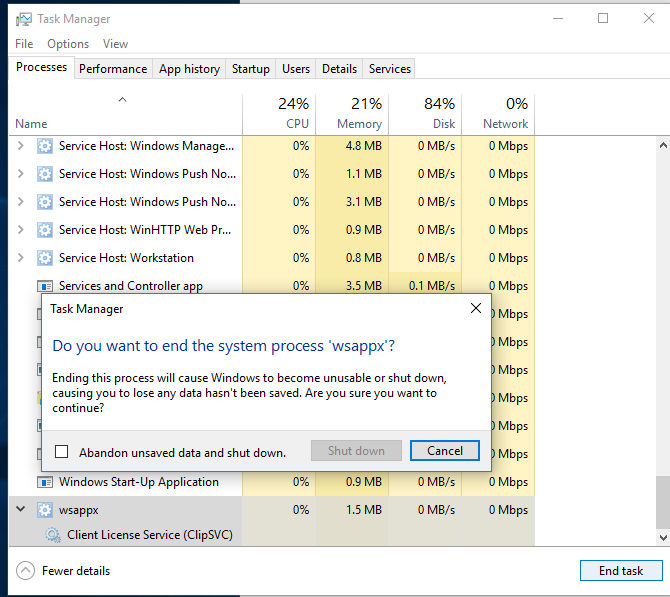Click the wsappx gear icon
Image resolution: width=670 pixels, height=597 pixels.
click(x=45, y=510)
